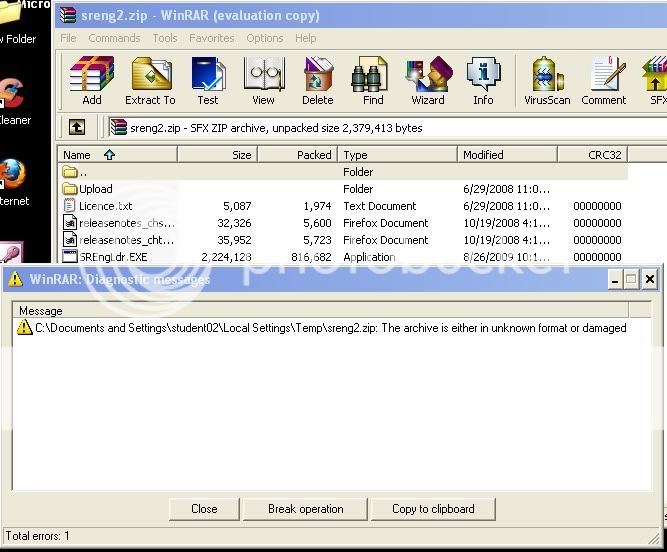The width and height of the screenshot is (667, 552).
Task: Click the Copy to clipboard button
Action: tap(433, 509)
